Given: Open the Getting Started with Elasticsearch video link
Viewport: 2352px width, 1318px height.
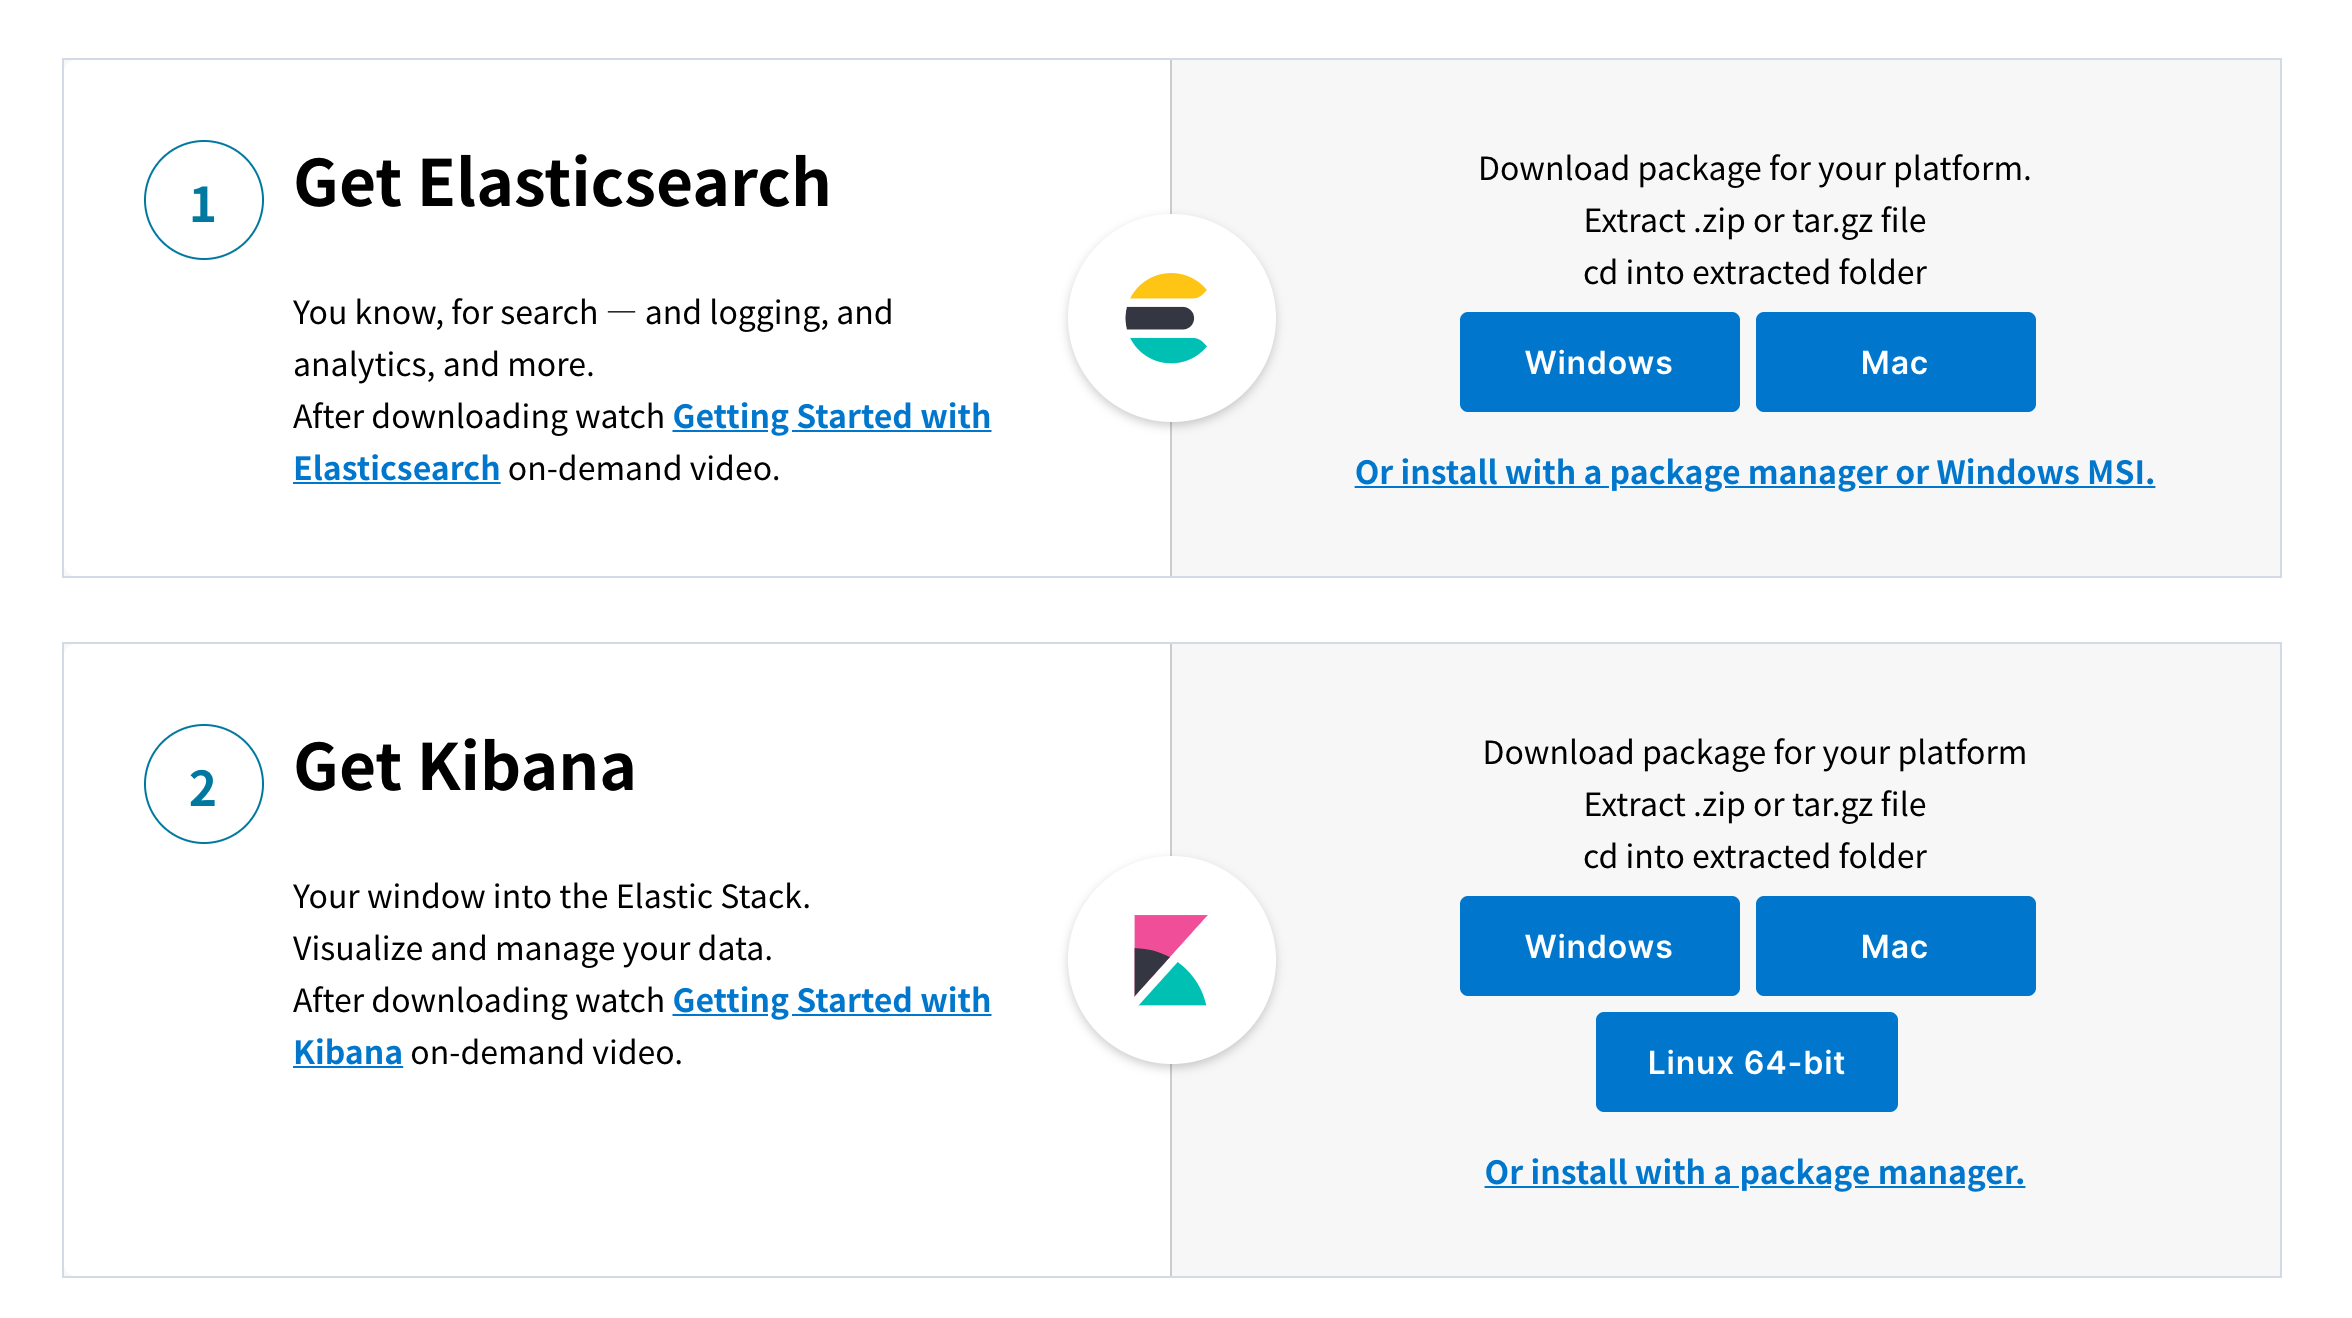Looking at the screenshot, I should point(830,417).
